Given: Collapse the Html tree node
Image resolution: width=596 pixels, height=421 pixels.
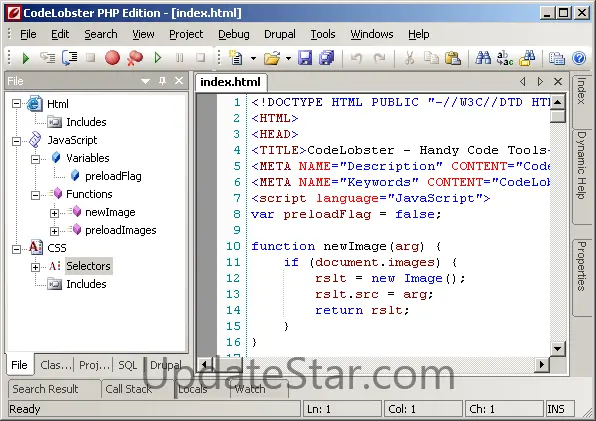Looking at the screenshot, I should click(x=16, y=103).
